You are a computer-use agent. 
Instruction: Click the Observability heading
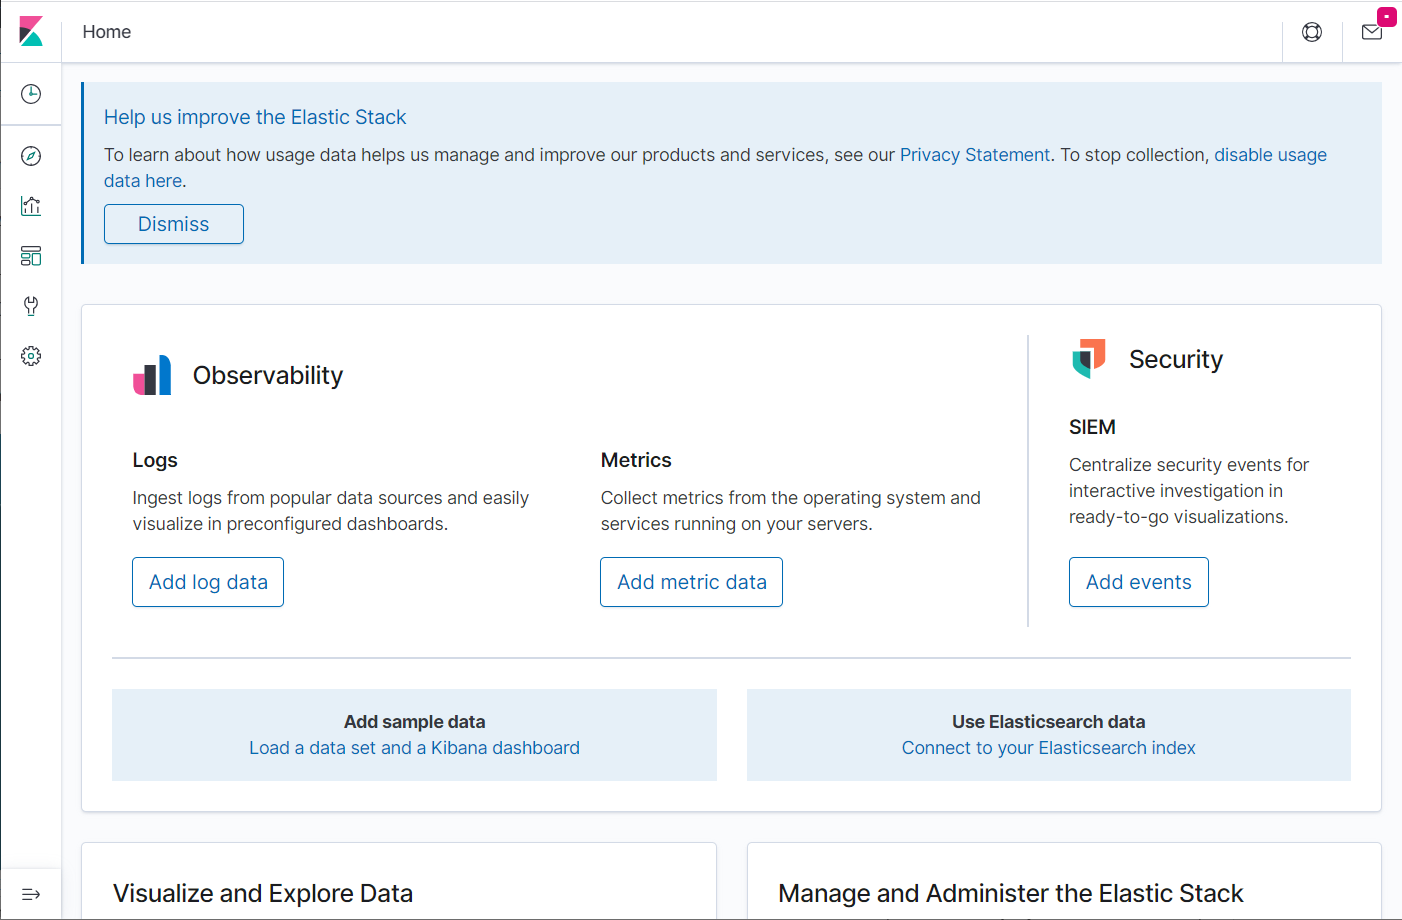point(268,375)
